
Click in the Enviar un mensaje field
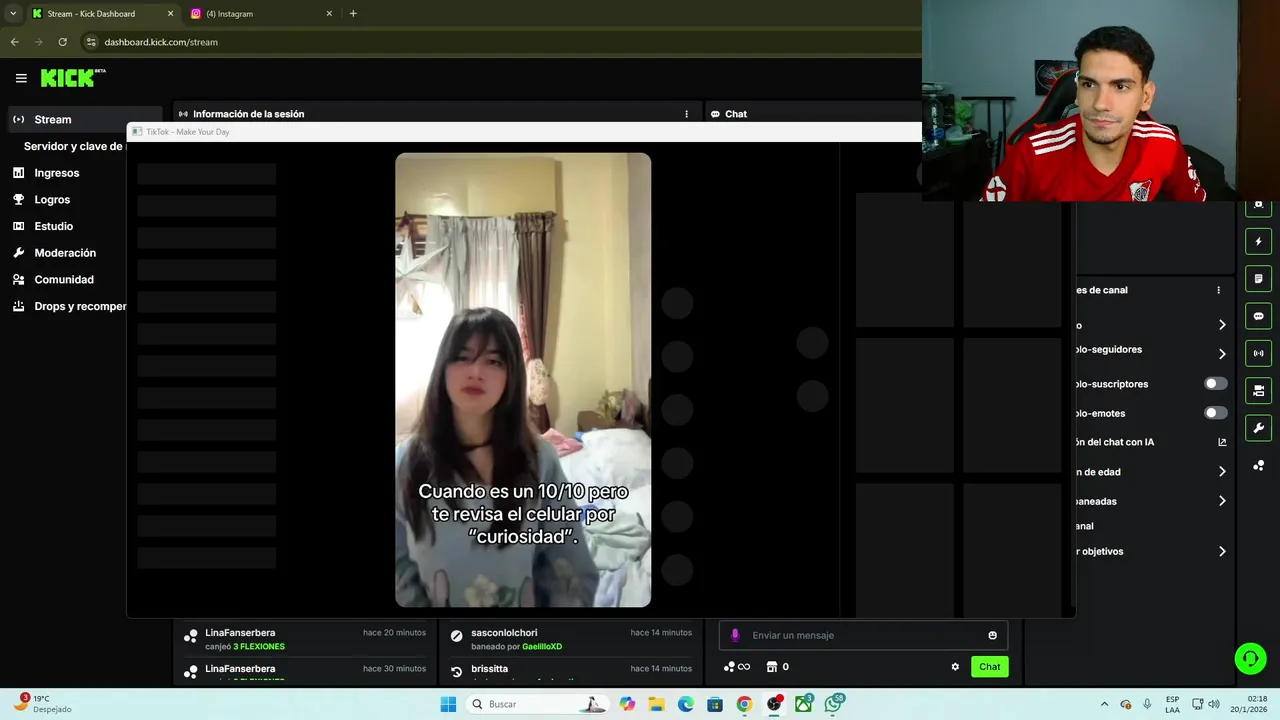[865, 635]
